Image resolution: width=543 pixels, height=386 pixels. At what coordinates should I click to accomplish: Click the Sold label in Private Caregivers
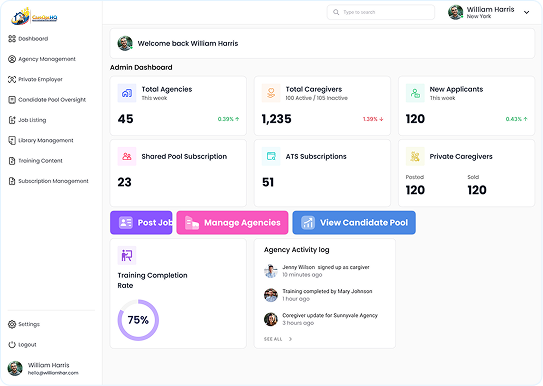click(473, 177)
